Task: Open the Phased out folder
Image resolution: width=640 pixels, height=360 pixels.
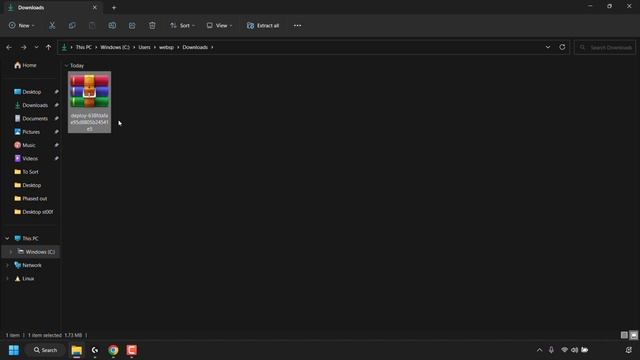Action: point(31,198)
